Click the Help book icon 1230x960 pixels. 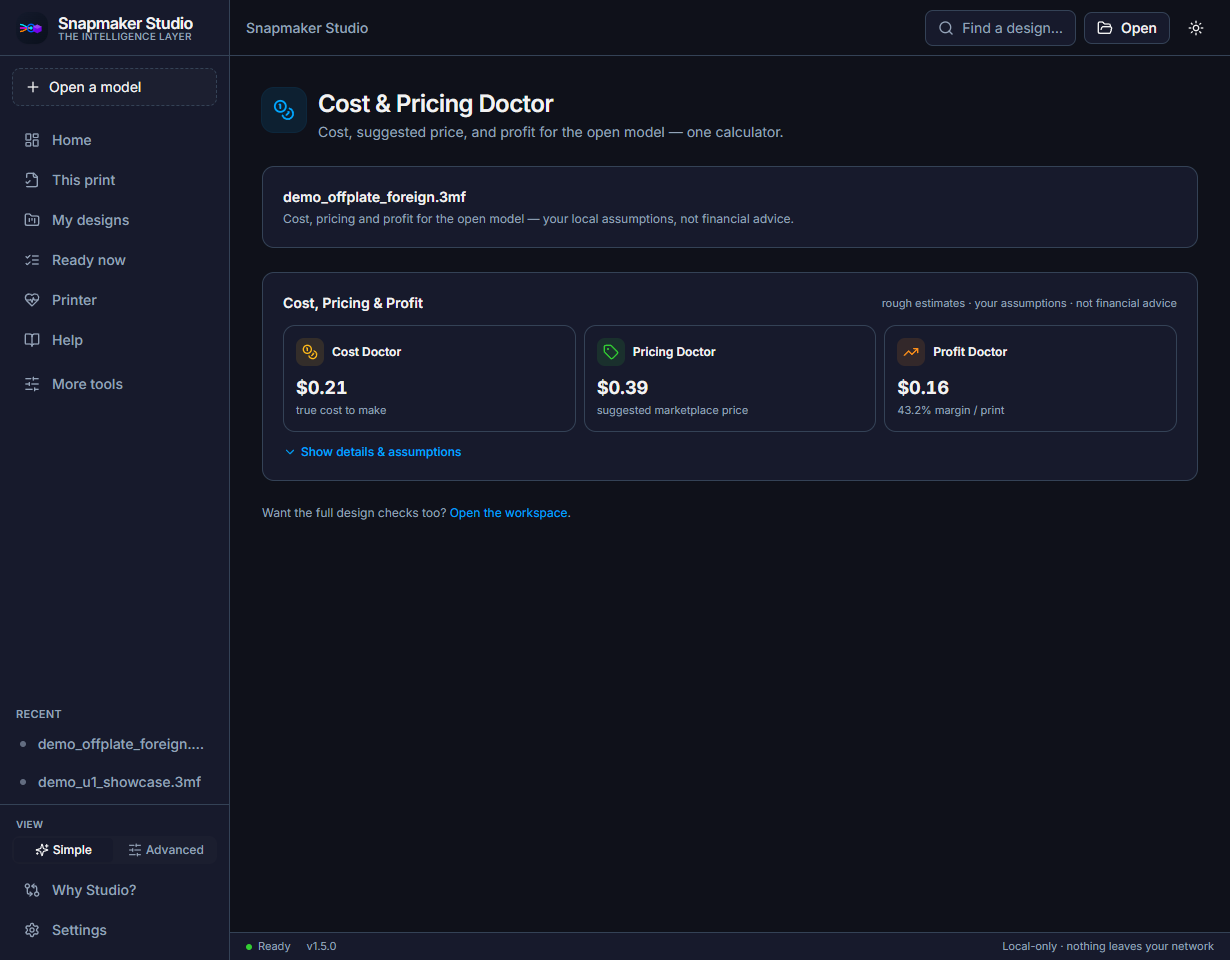point(32,340)
